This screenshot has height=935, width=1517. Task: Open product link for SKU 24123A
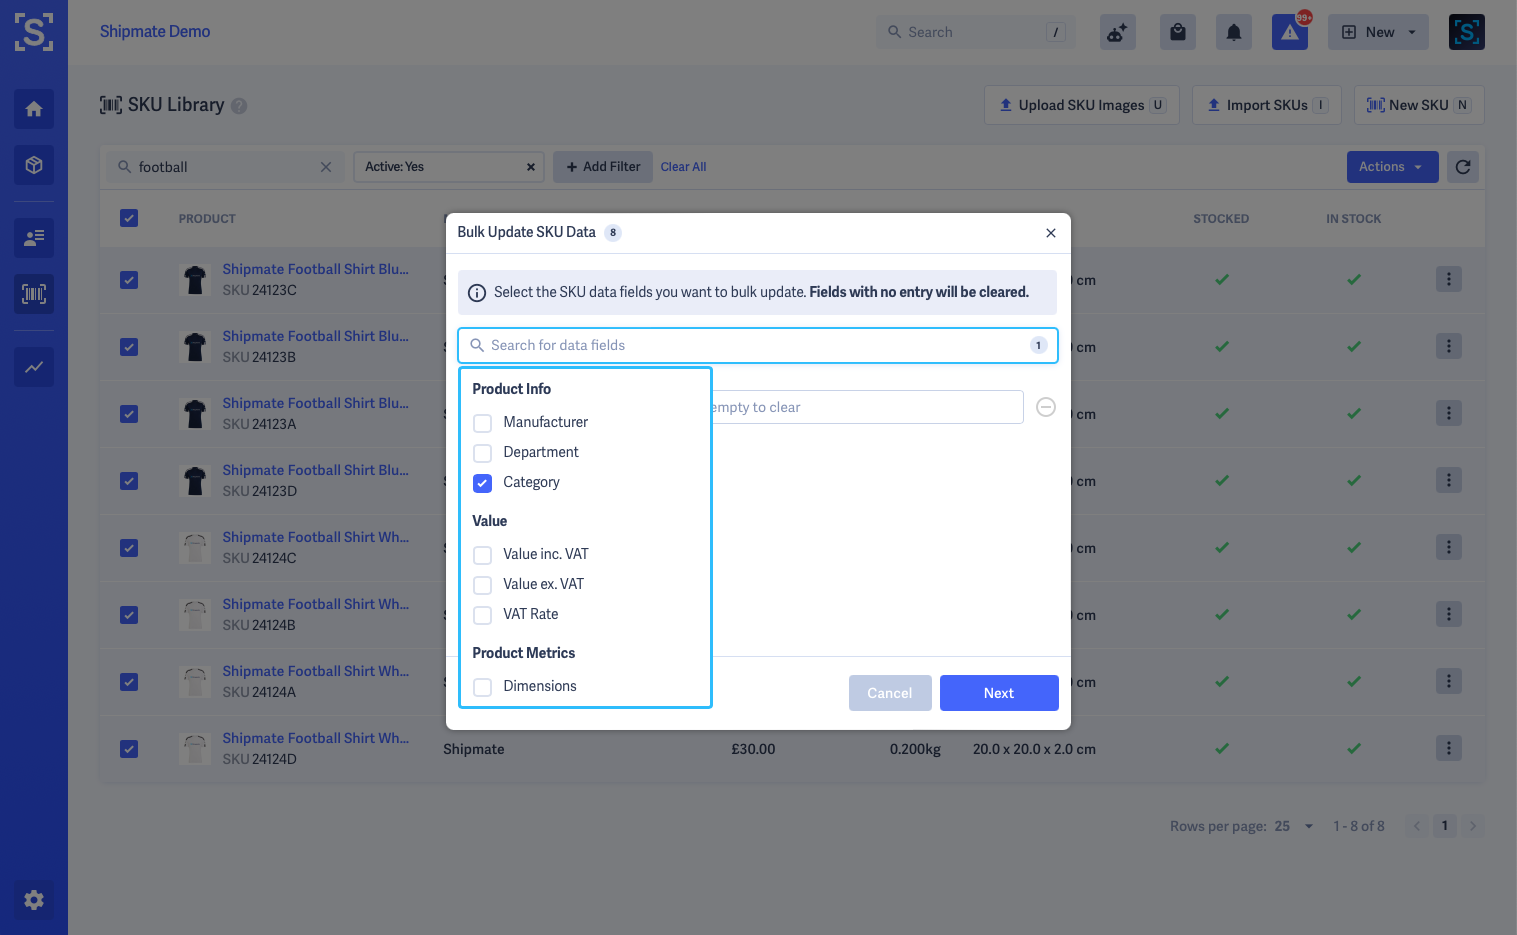[316, 403]
